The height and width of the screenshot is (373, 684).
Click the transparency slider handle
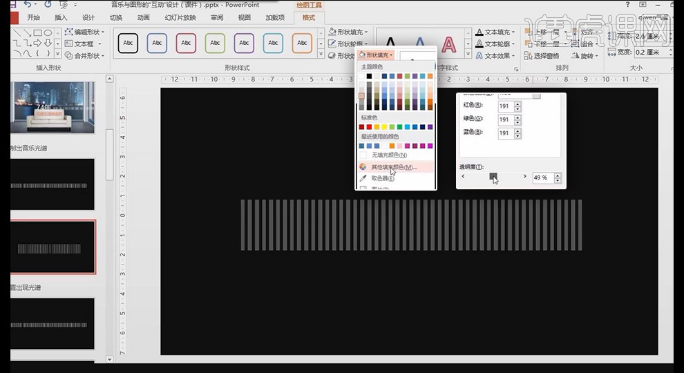click(493, 176)
